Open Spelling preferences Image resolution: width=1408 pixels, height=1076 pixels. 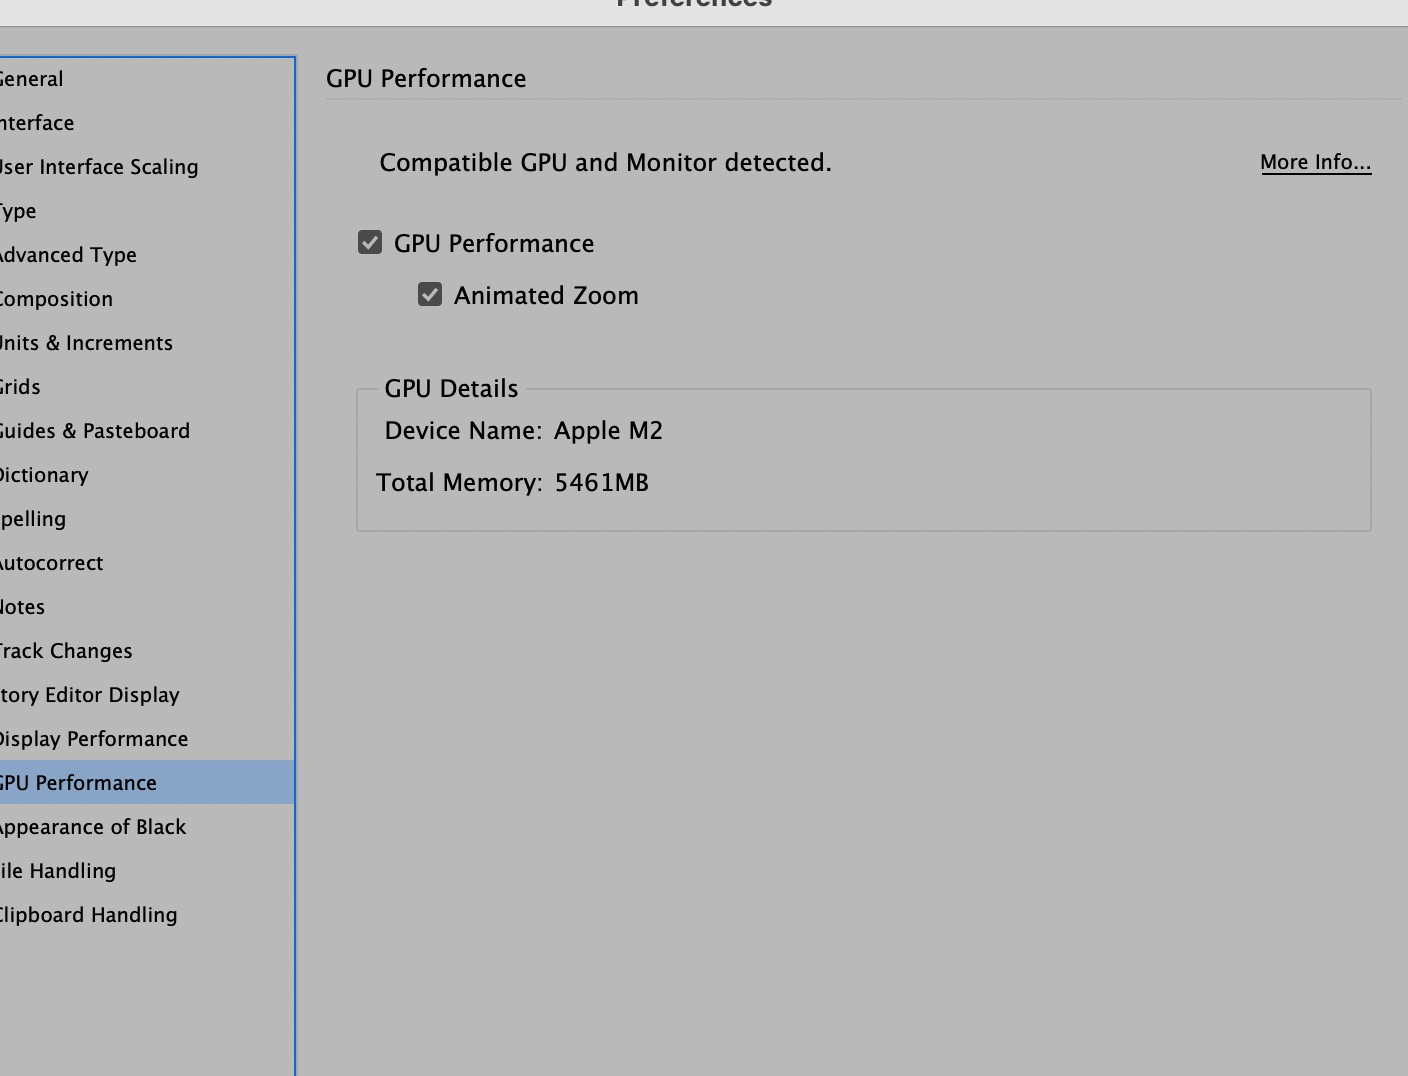34,519
